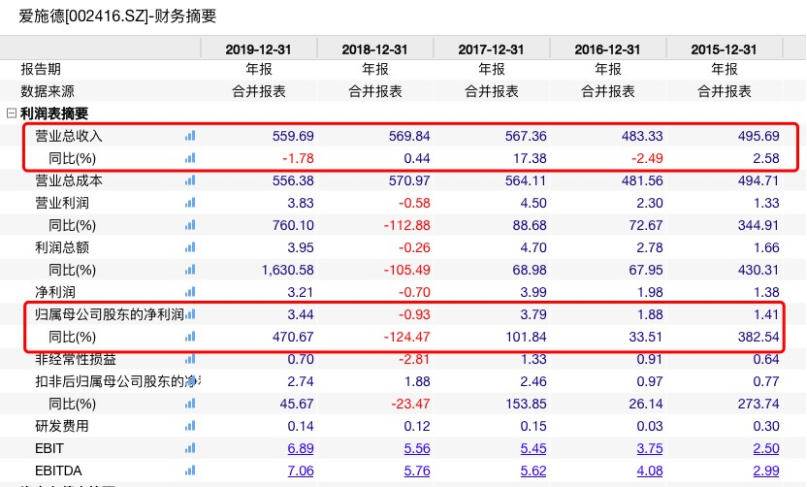Open the 2016 EBITDA value link 4.08
Screen dimensions: 807x487
650,471
